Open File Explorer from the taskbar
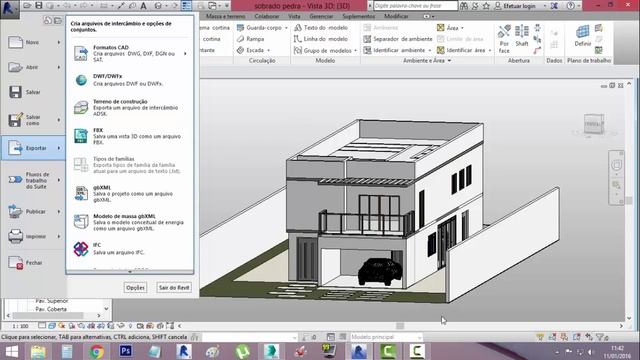The height and width of the screenshot is (360, 640). click(39, 351)
